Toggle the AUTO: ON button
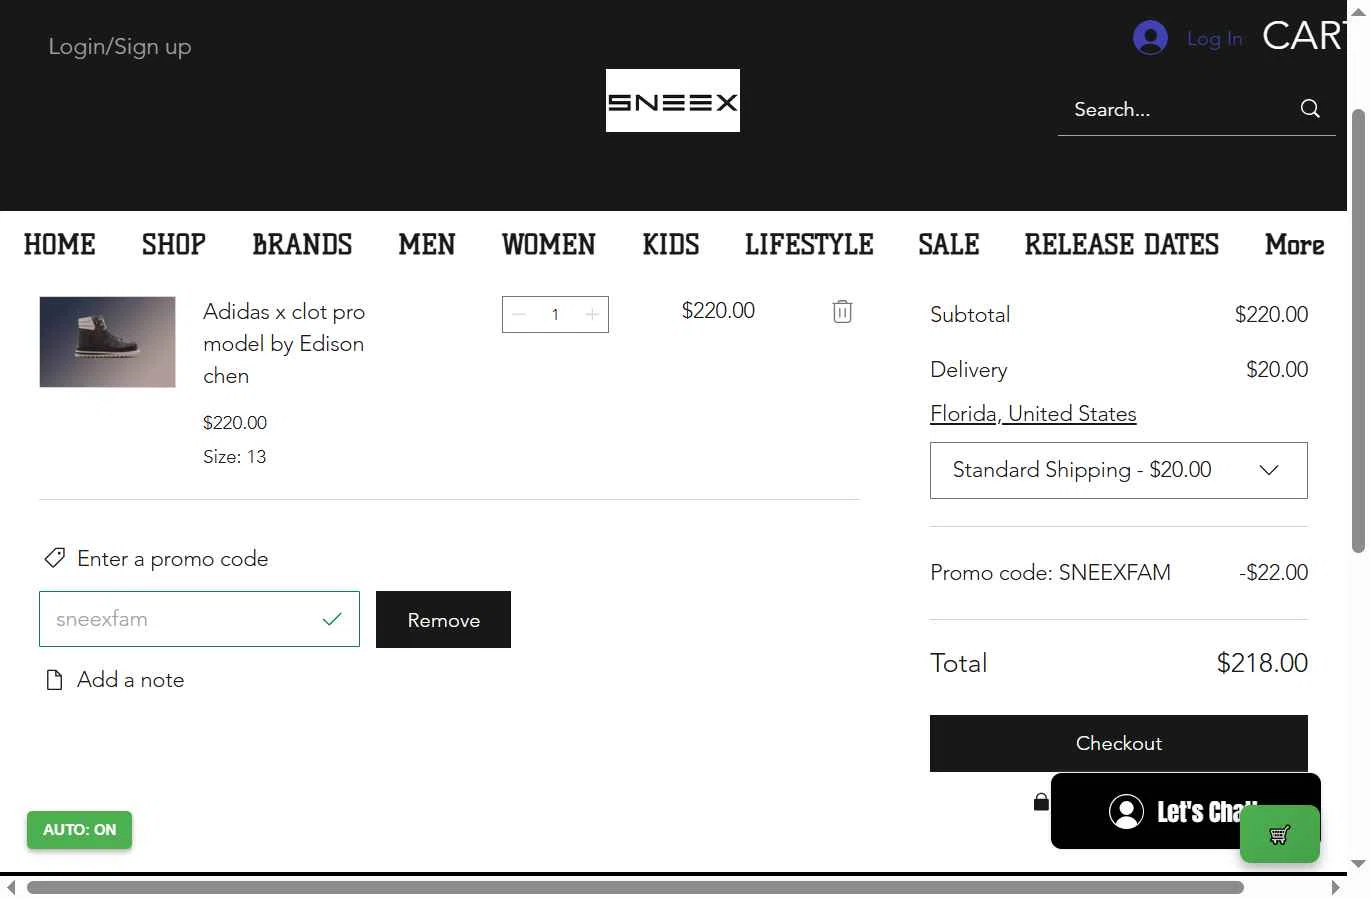Screen dimensions: 1370x899 pos(79,830)
